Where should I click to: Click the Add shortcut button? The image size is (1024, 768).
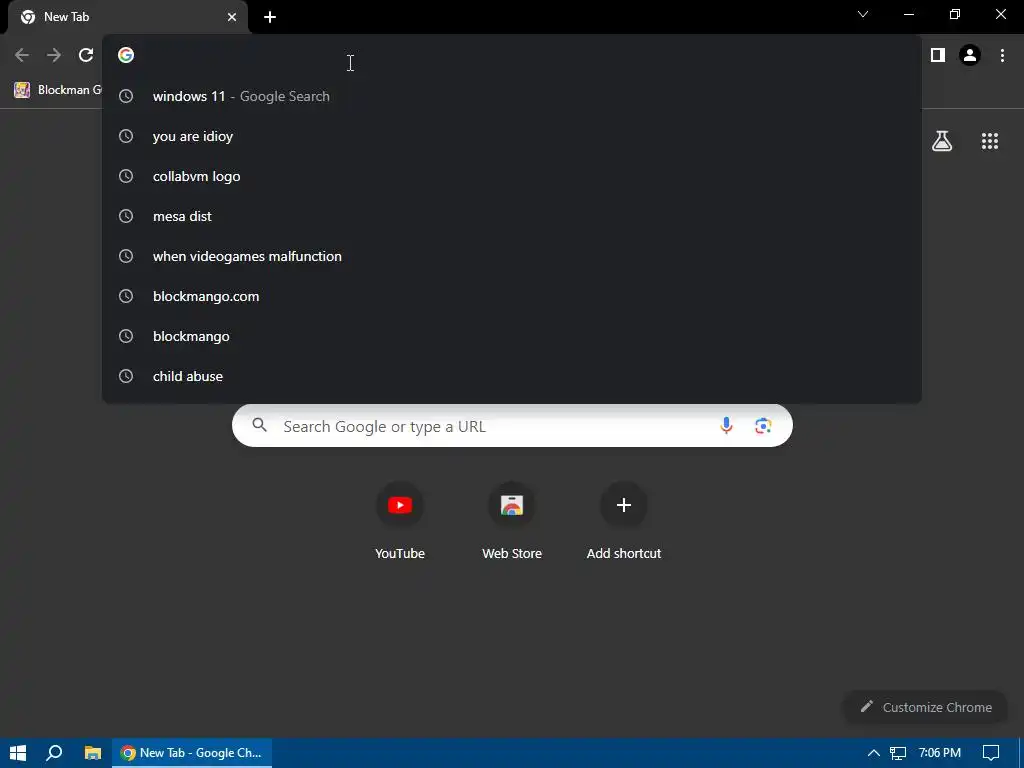[x=624, y=522]
